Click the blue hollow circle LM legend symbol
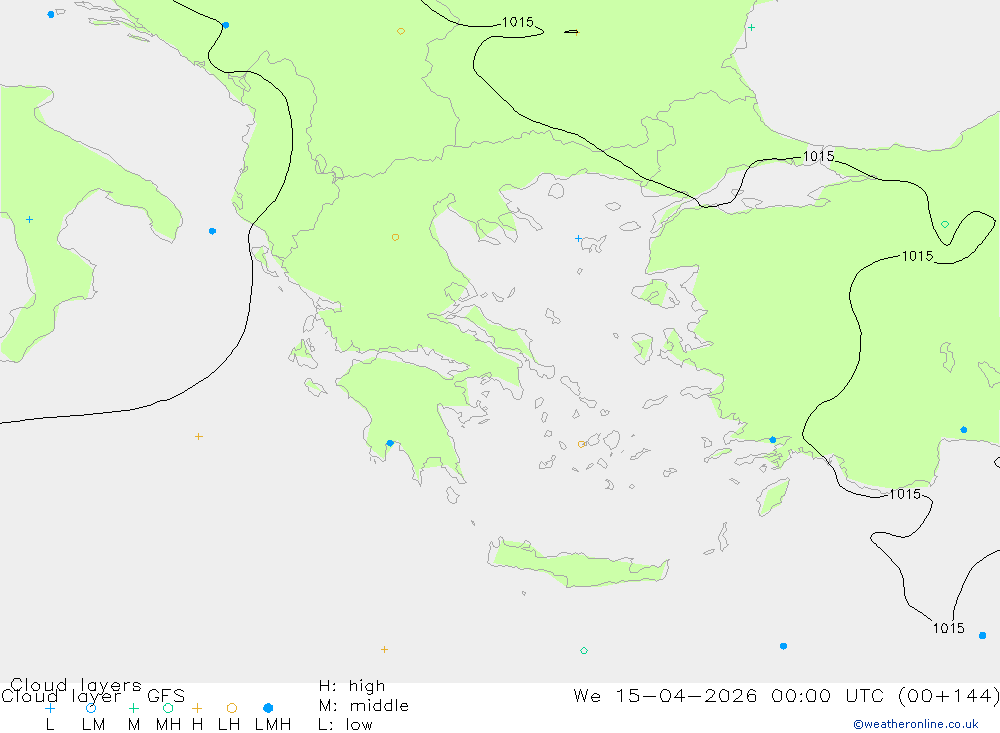1000x733 pixels. point(91,708)
